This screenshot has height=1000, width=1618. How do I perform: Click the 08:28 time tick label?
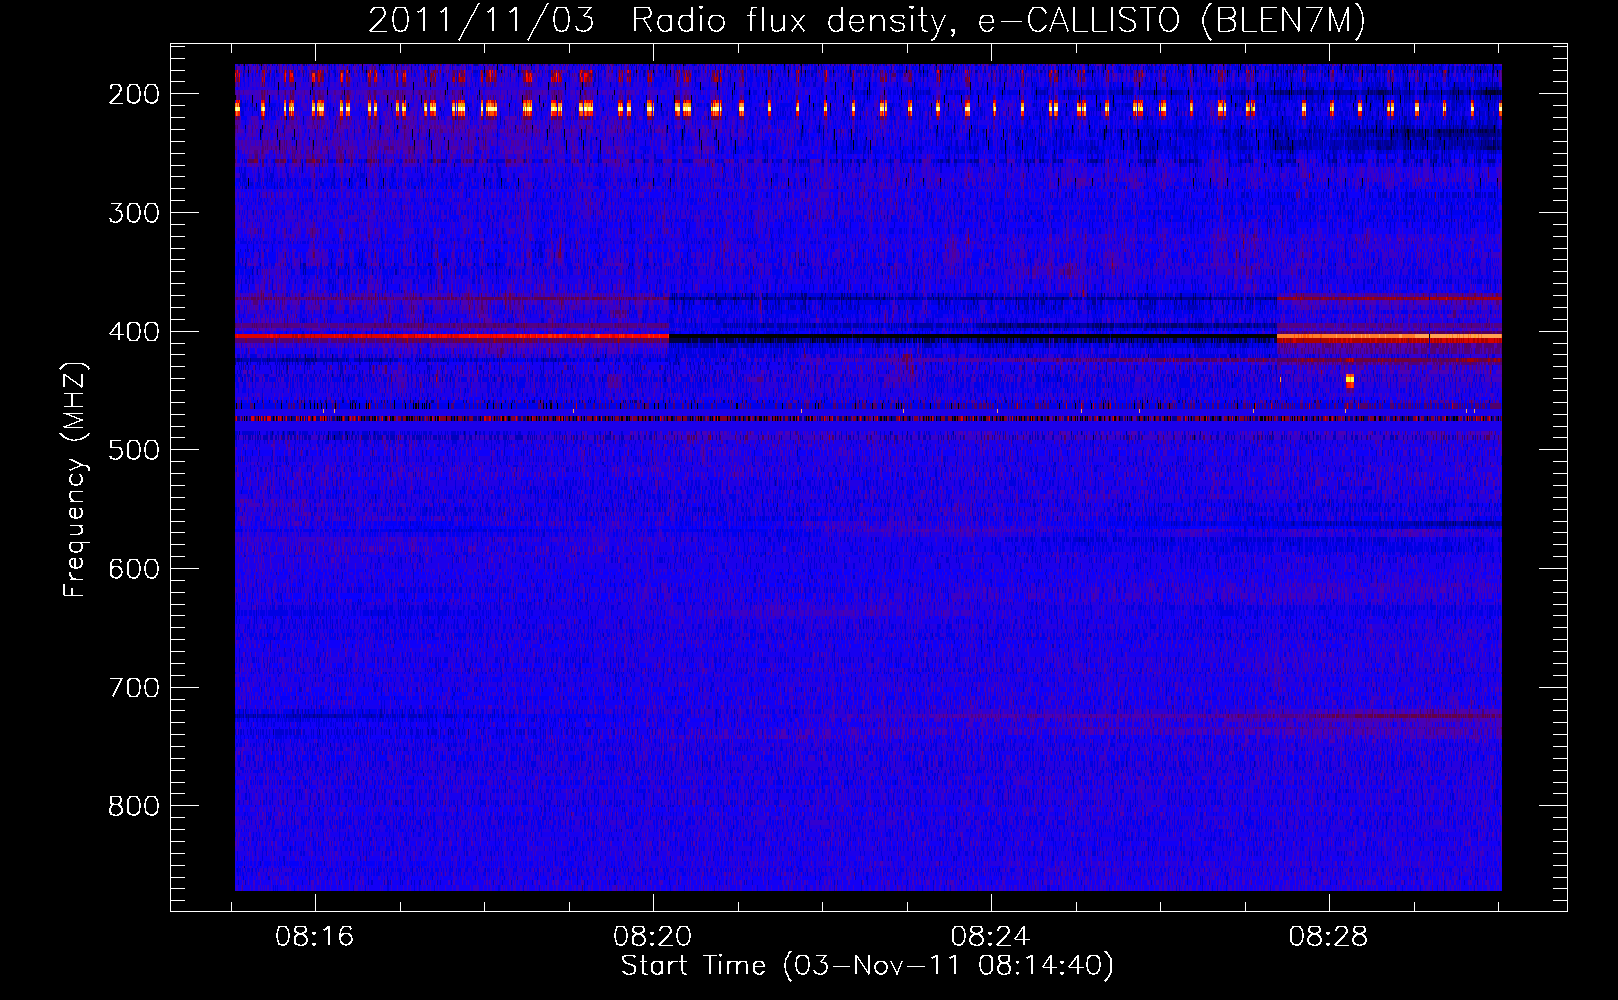pos(1328,937)
